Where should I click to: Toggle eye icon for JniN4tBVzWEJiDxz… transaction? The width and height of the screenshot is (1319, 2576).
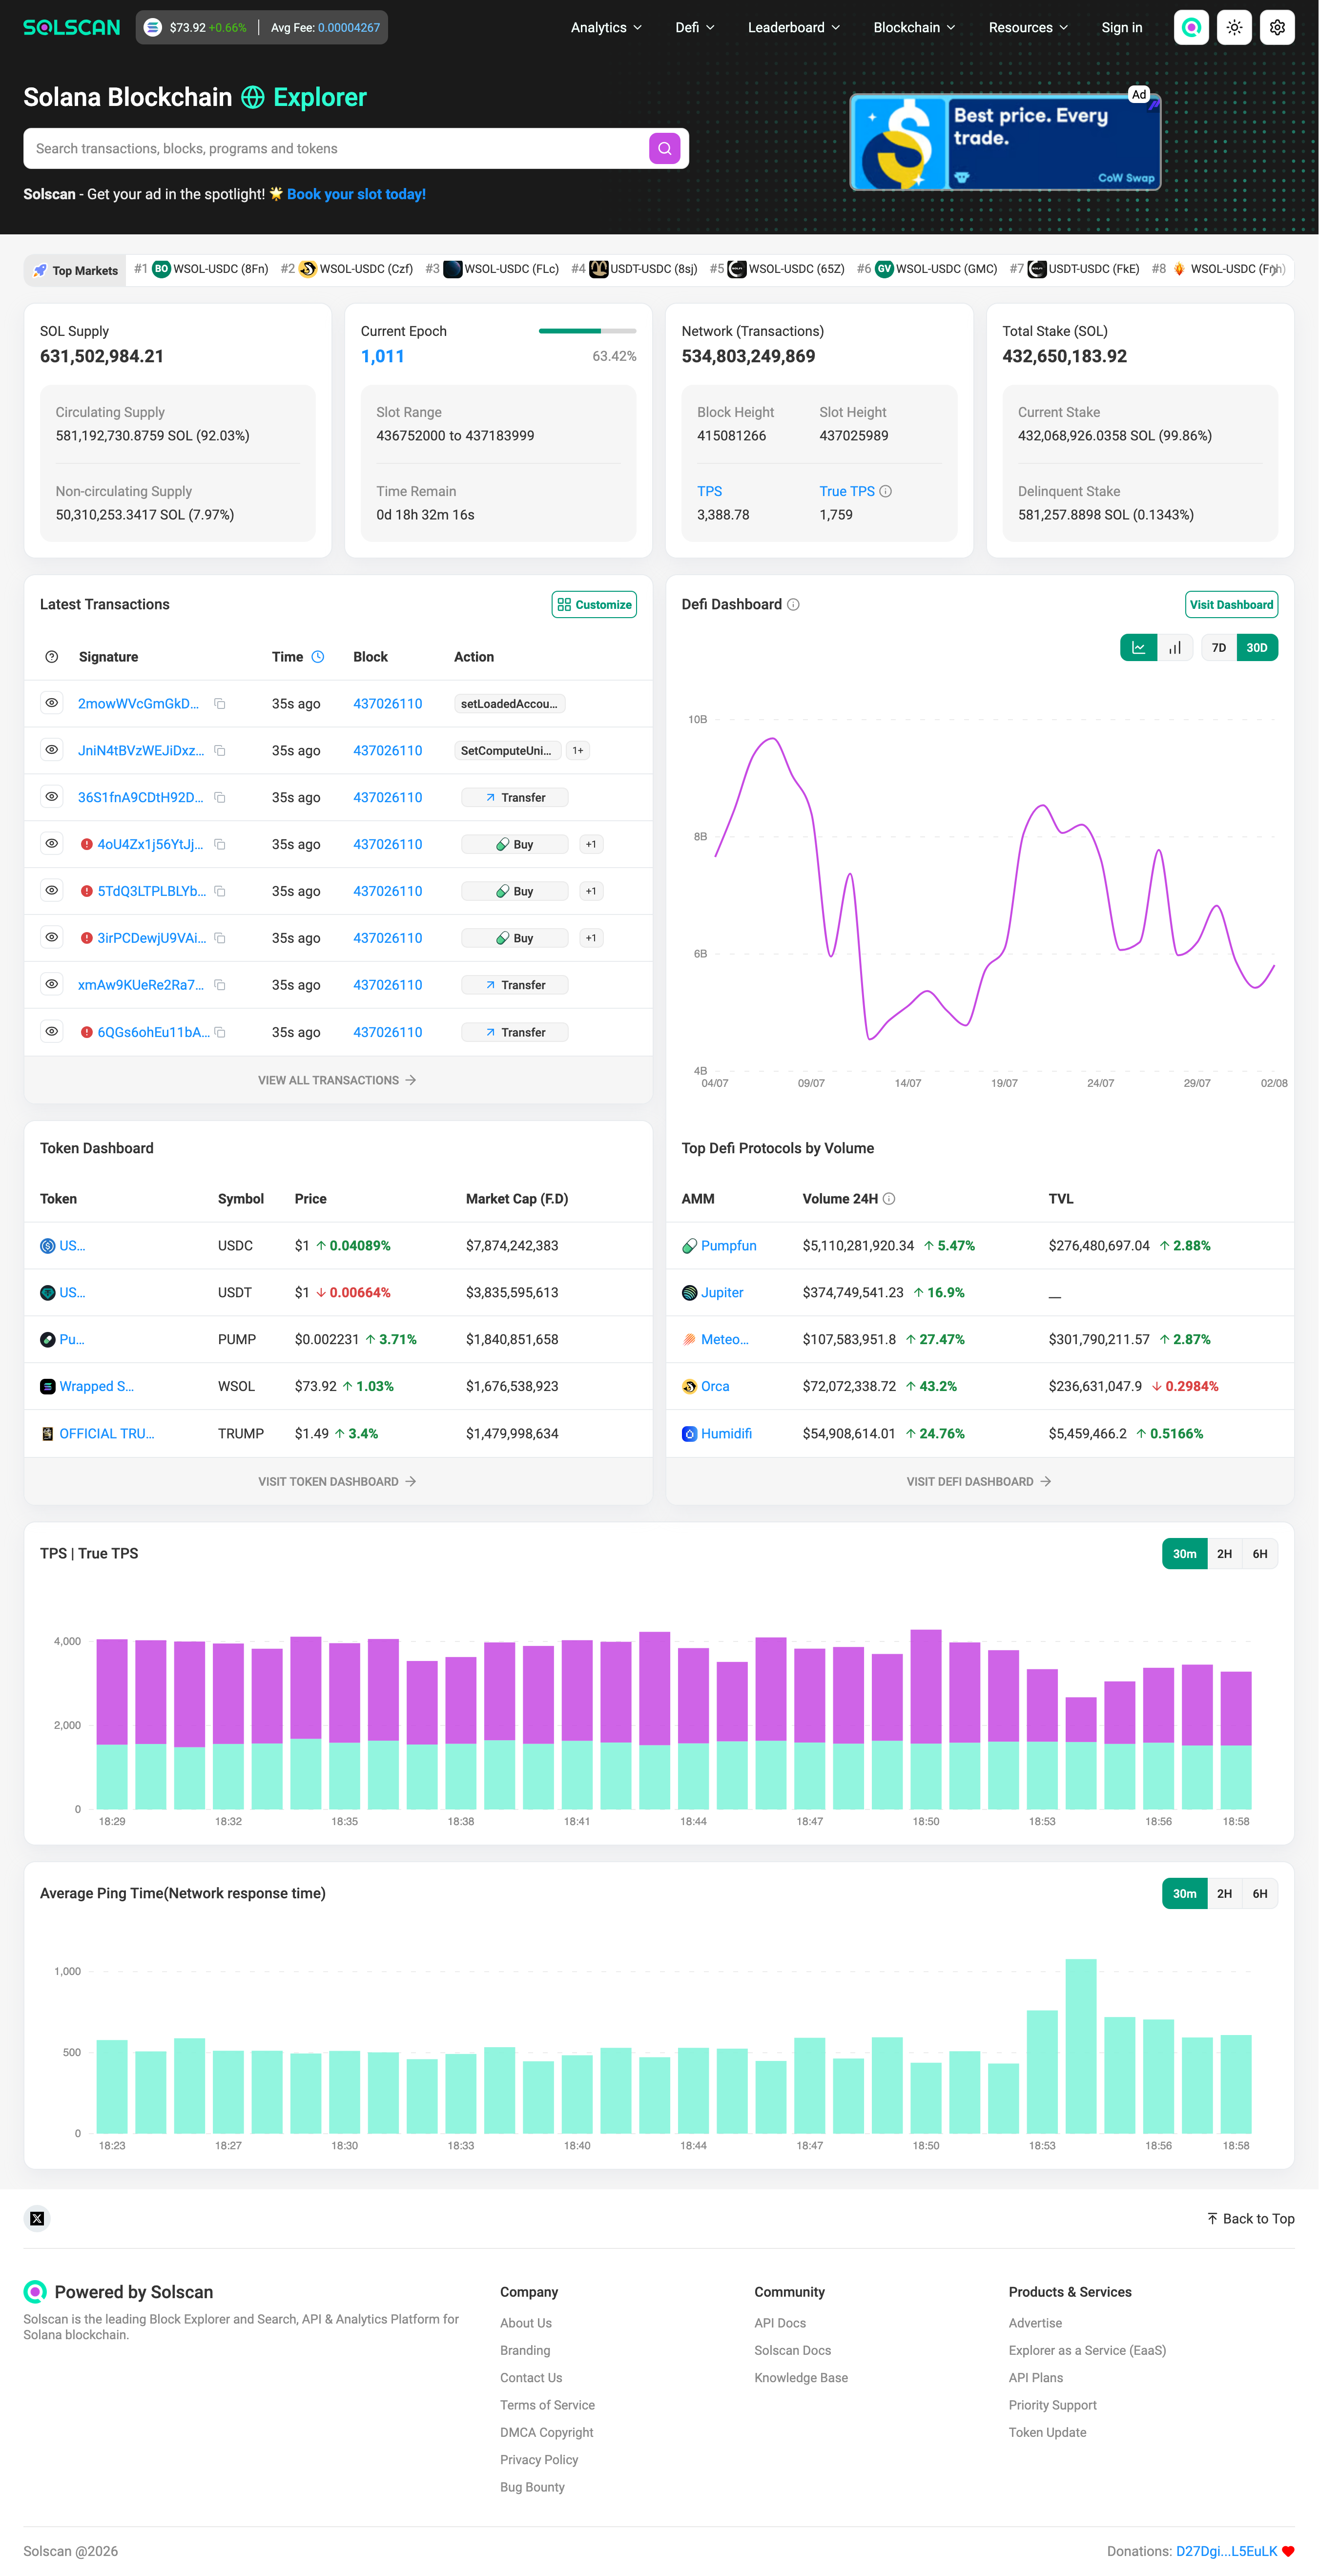click(x=52, y=750)
